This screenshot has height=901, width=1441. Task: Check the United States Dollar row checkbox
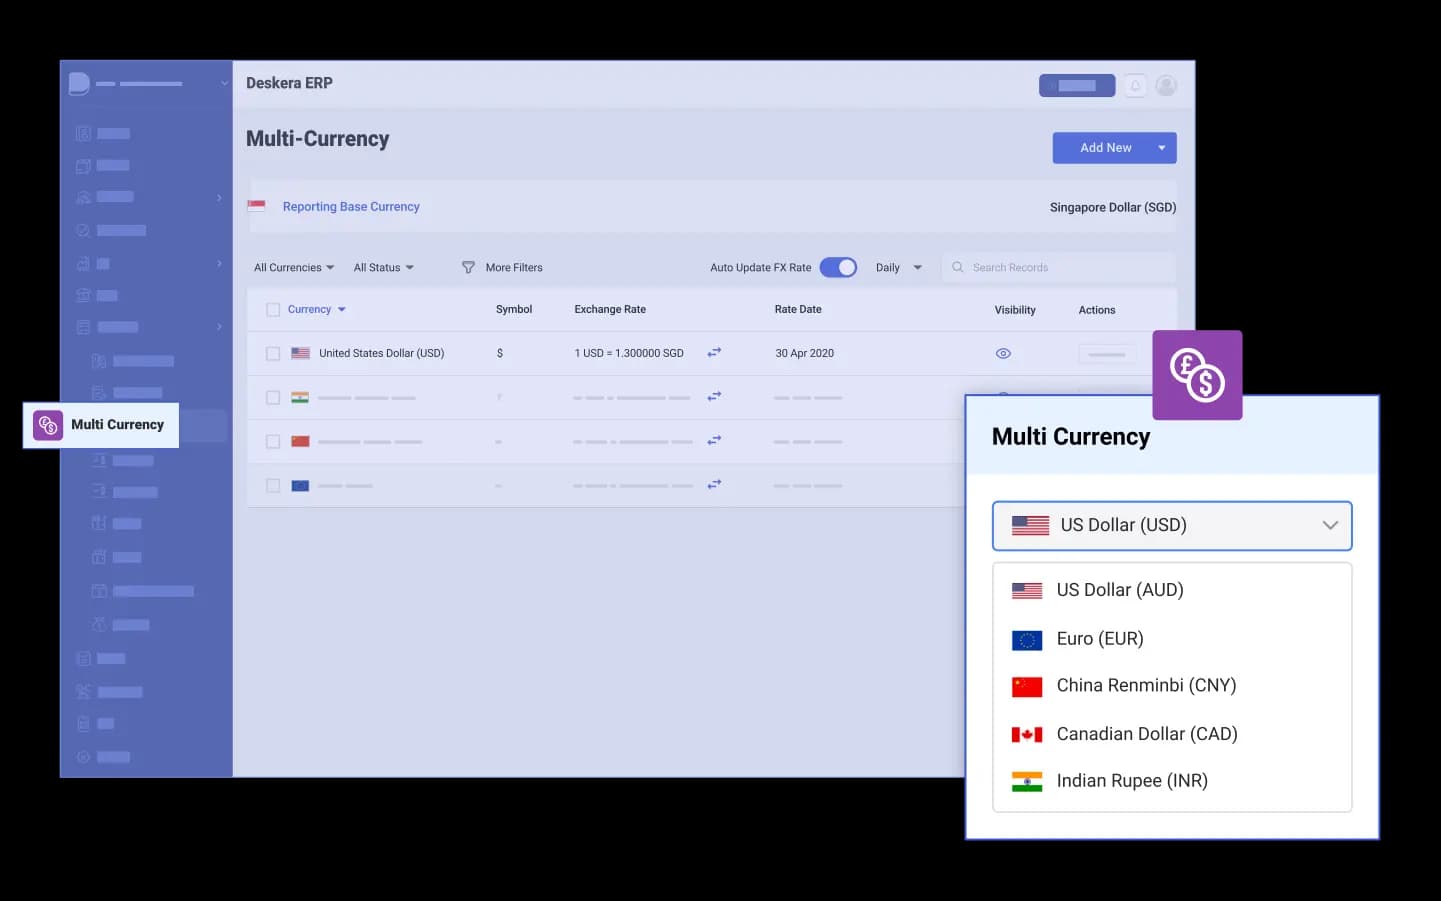[273, 354]
